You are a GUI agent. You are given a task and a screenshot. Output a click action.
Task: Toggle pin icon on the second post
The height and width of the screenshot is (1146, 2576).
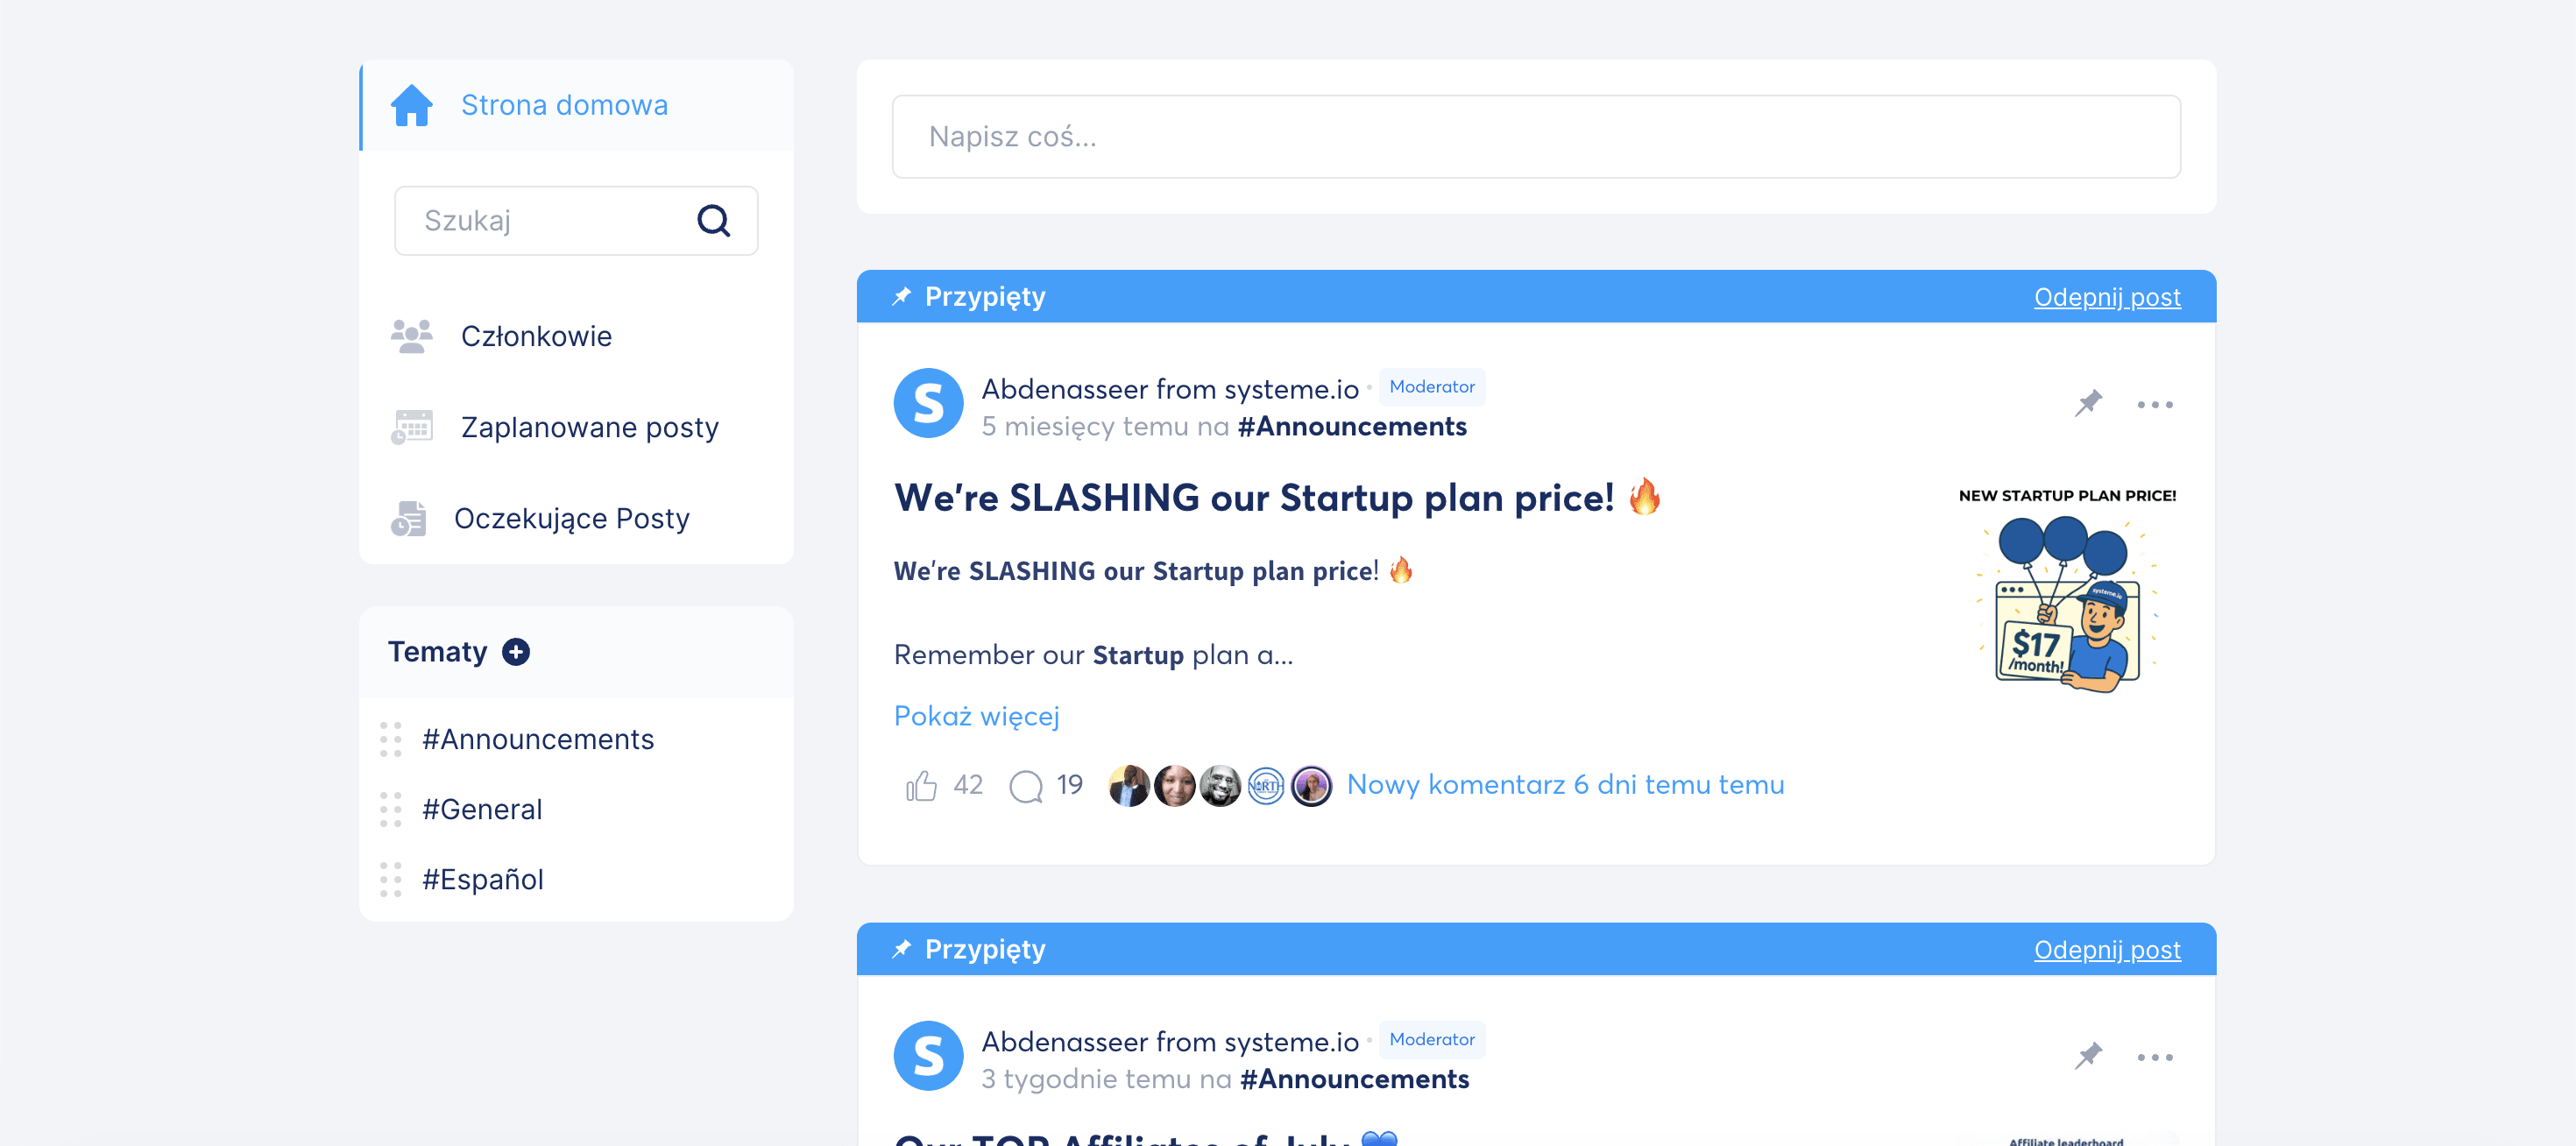tap(2088, 1056)
